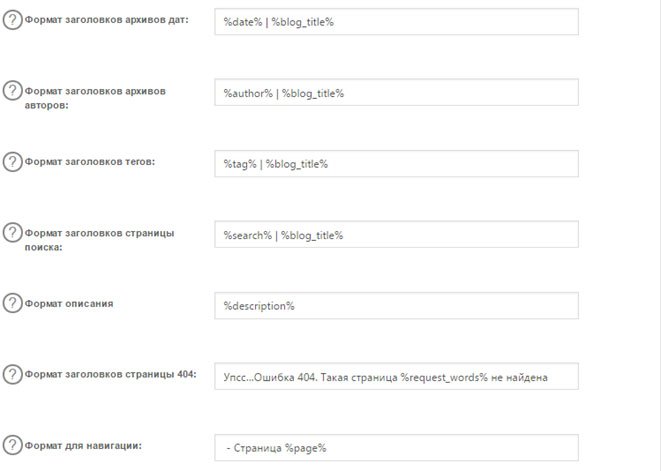The image size is (661, 471).
Task: Click the 'Формат заголовков страницы поиска' label
Action: (99, 239)
